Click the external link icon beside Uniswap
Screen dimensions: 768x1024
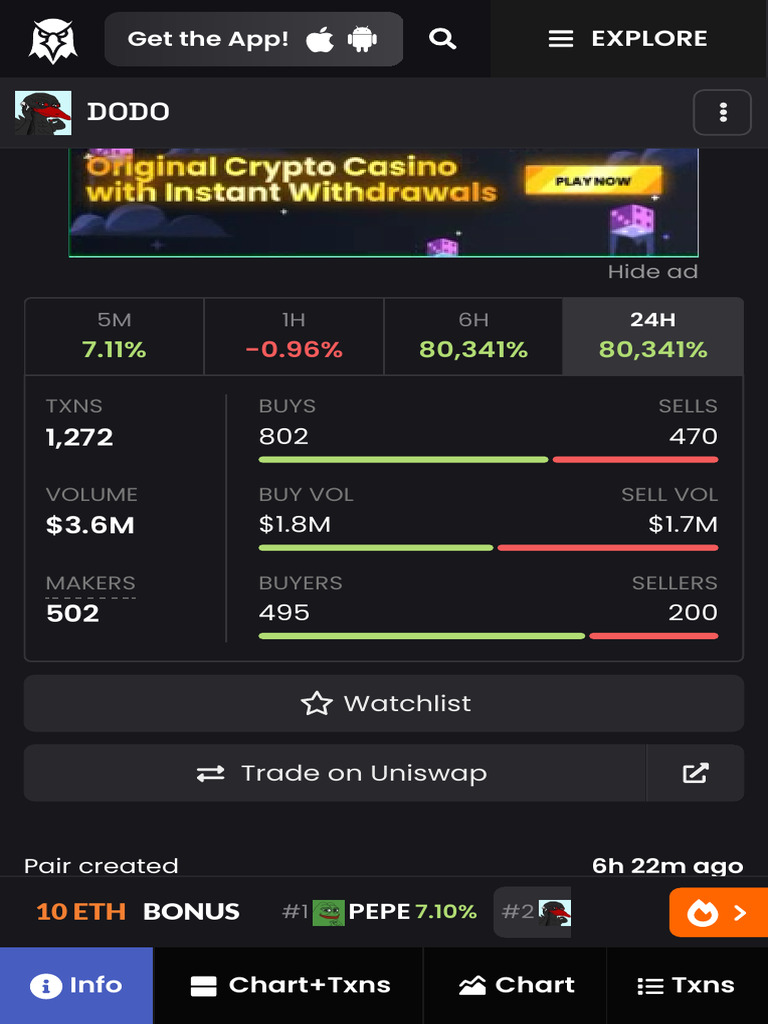point(695,773)
